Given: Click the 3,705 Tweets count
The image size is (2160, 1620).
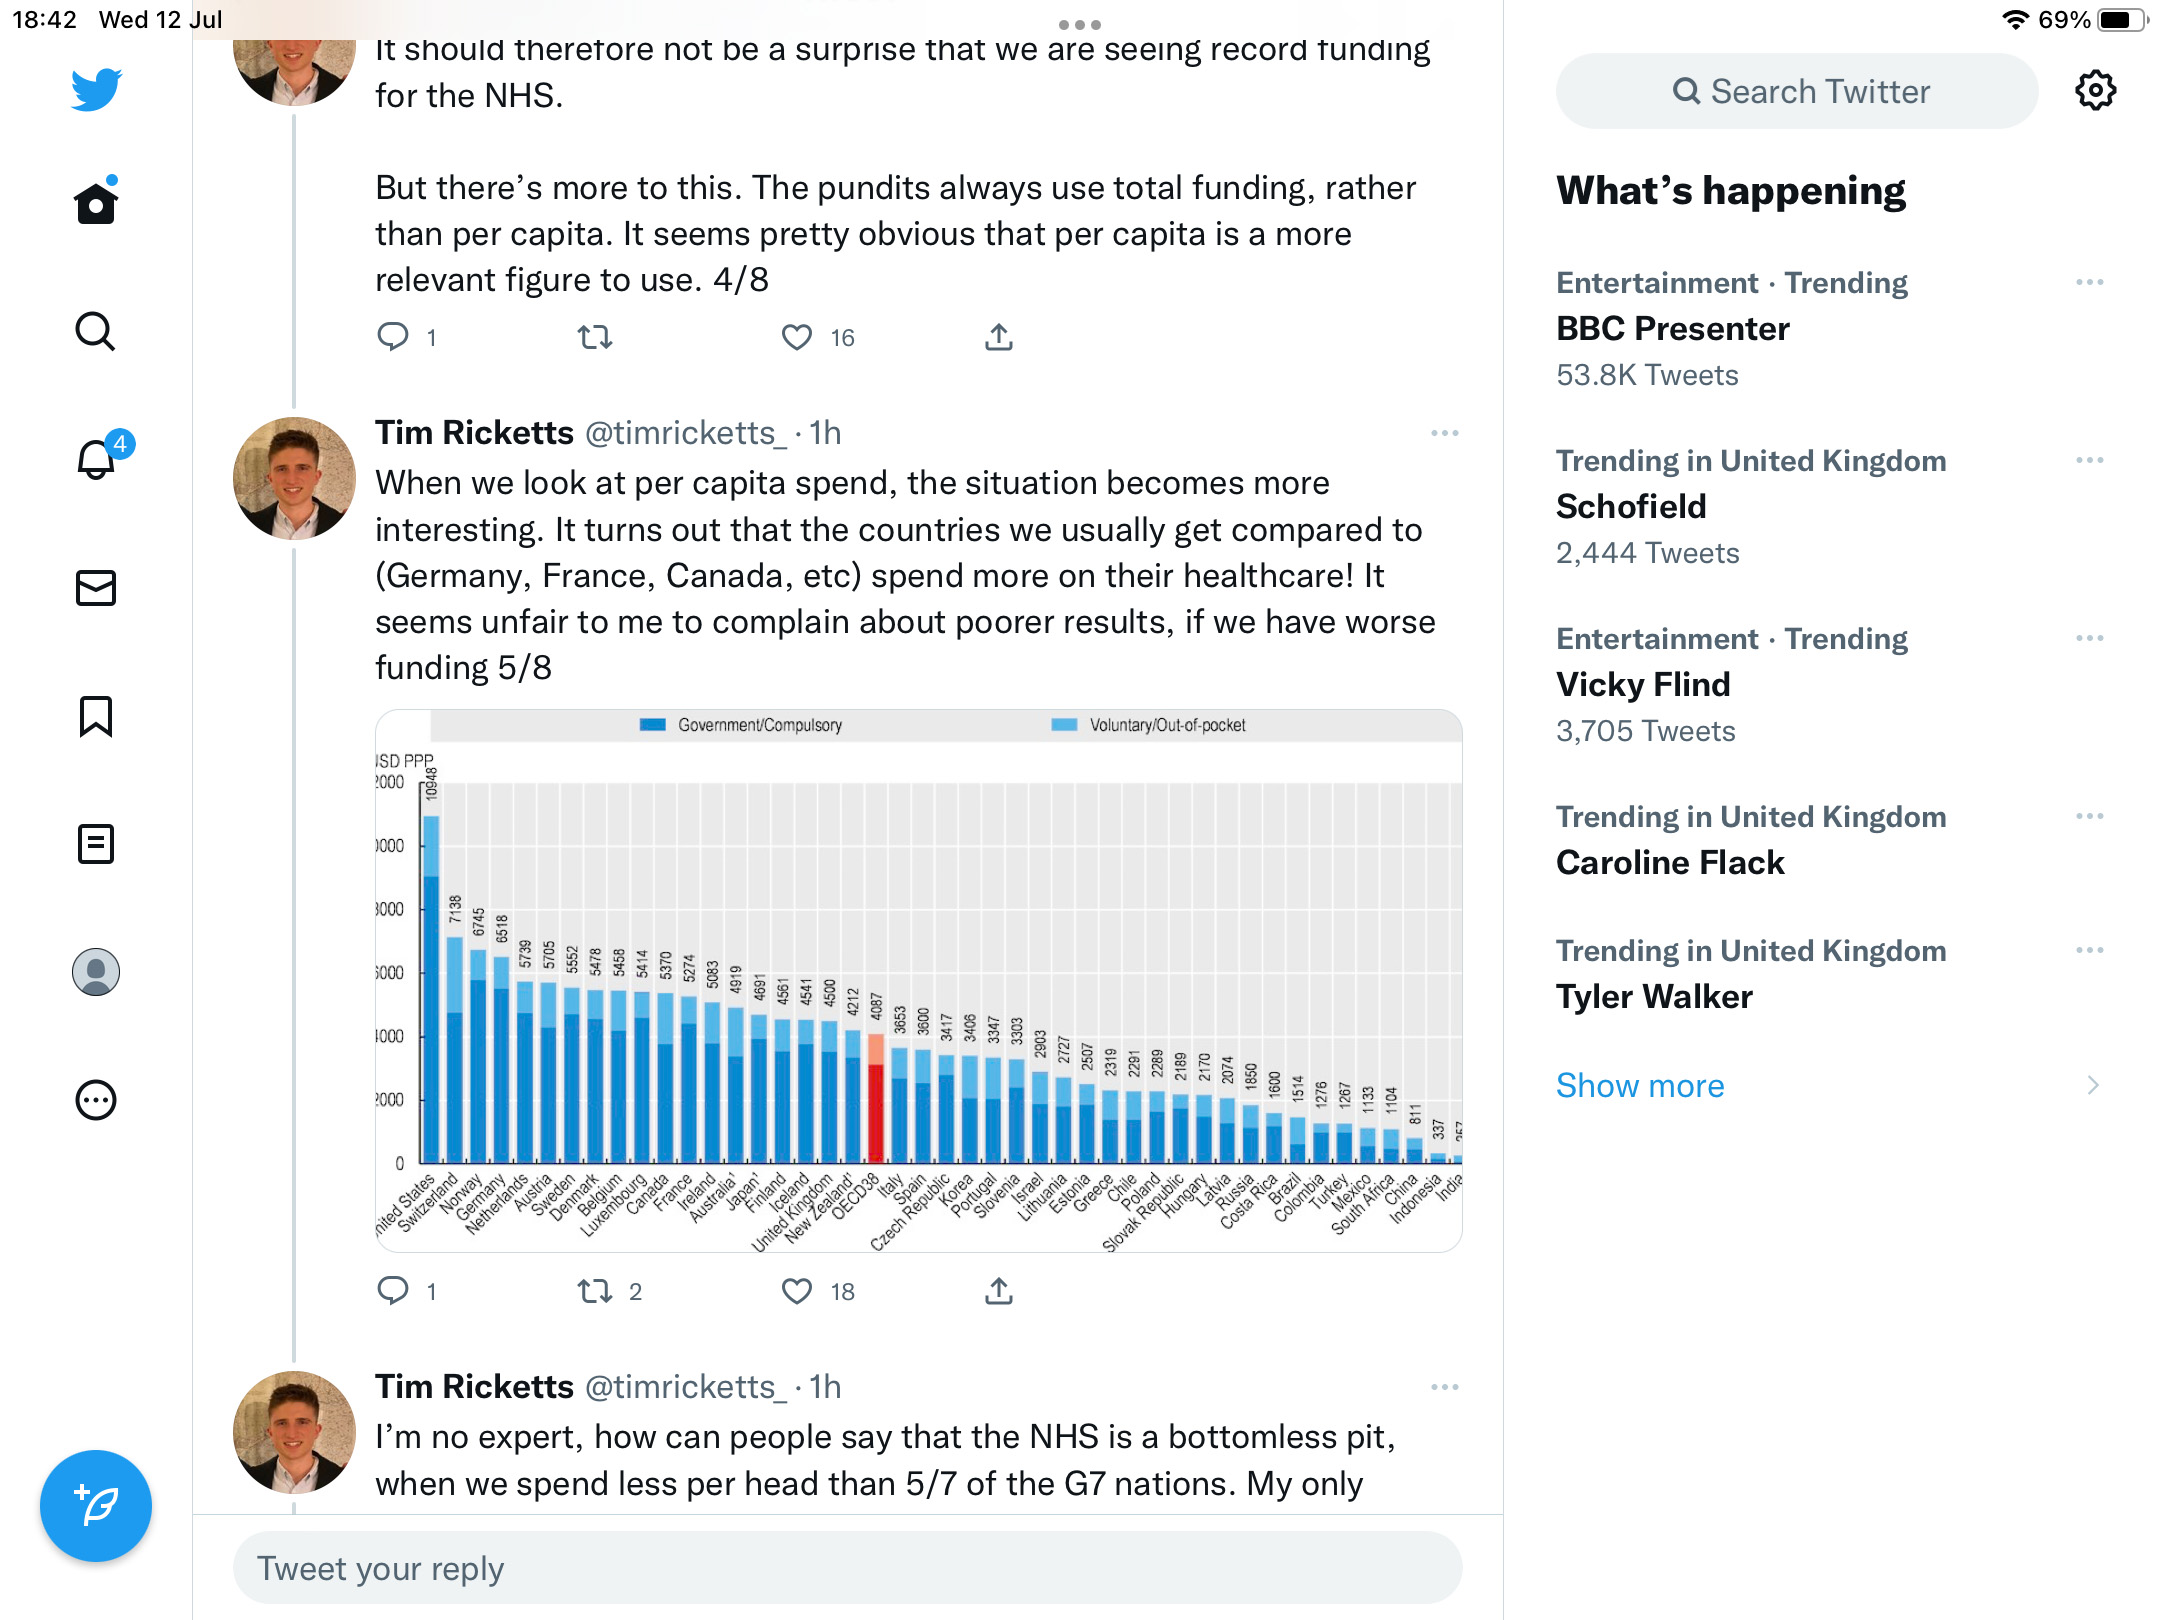Looking at the screenshot, I should 1645,731.
